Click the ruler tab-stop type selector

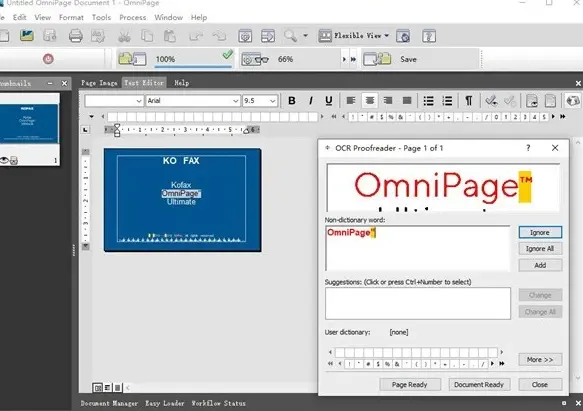click(86, 130)
